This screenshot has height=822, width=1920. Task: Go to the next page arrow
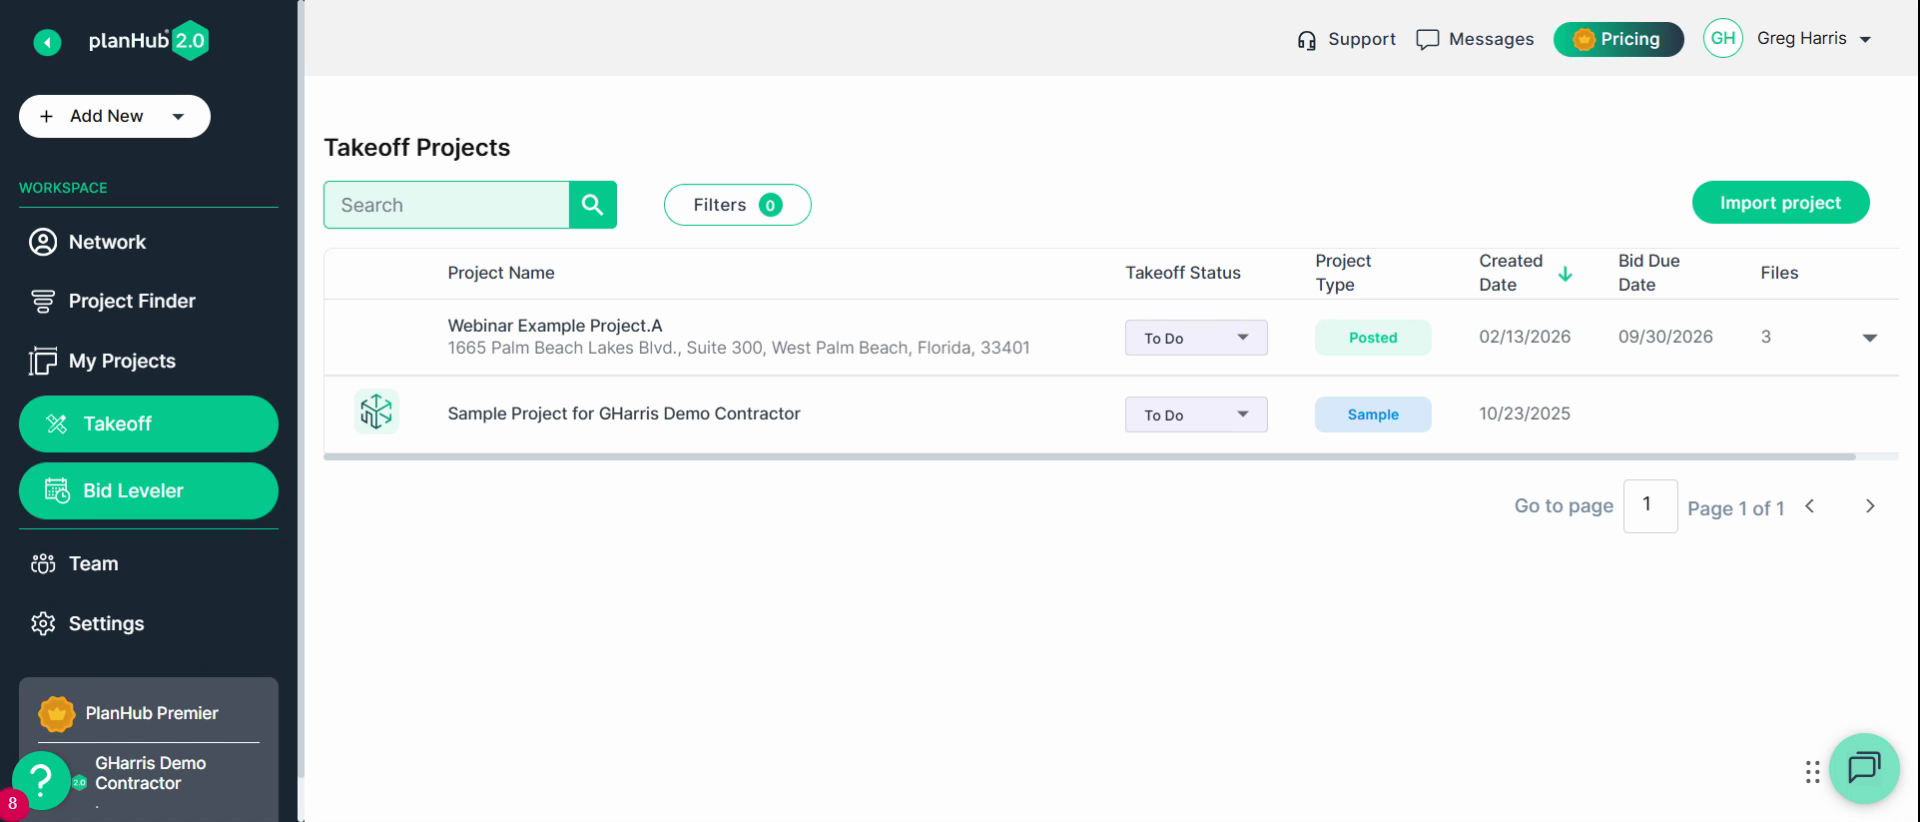pos(1870,506)
